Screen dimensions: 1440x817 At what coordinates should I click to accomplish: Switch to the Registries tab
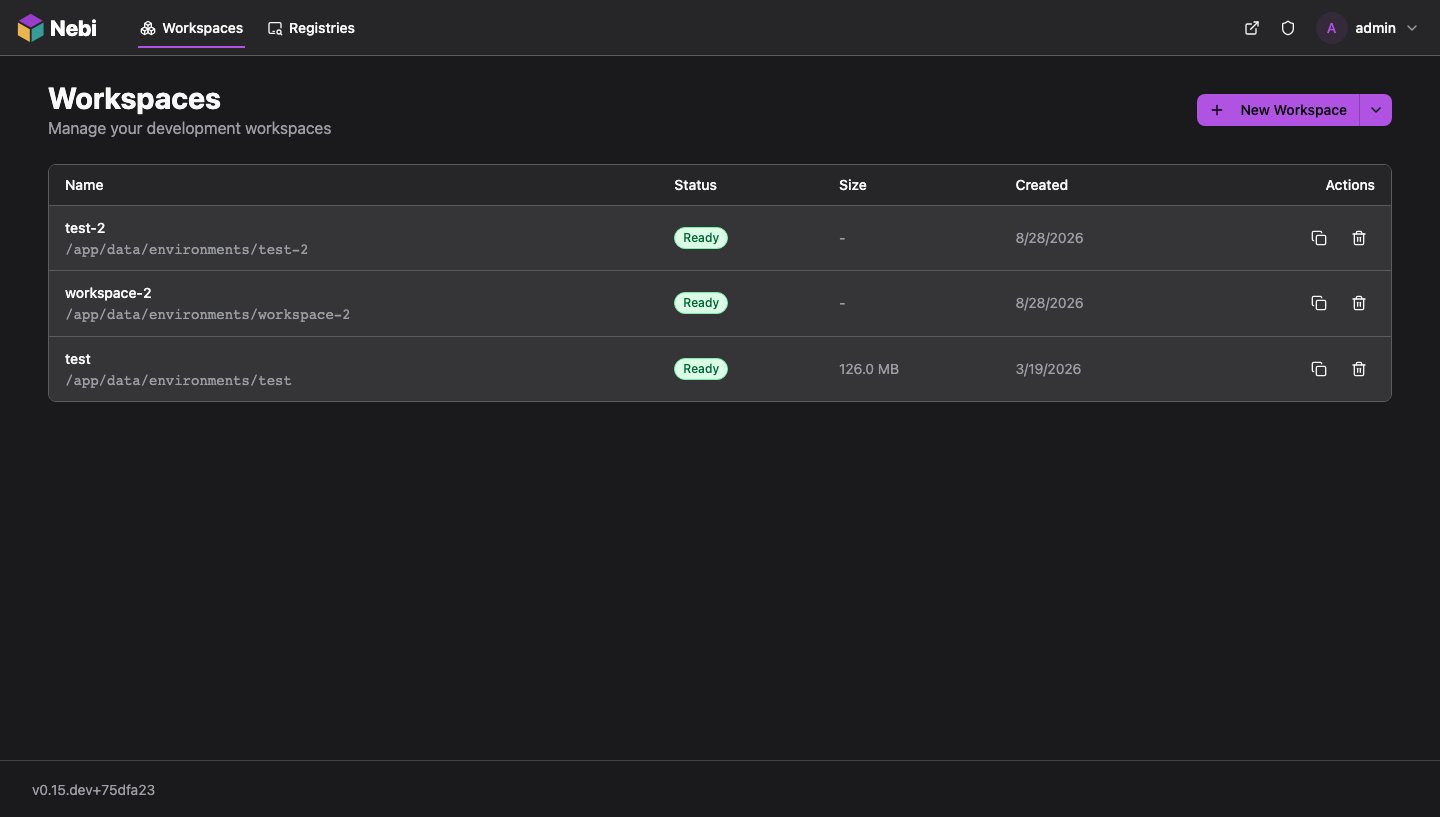click(311, 28)
